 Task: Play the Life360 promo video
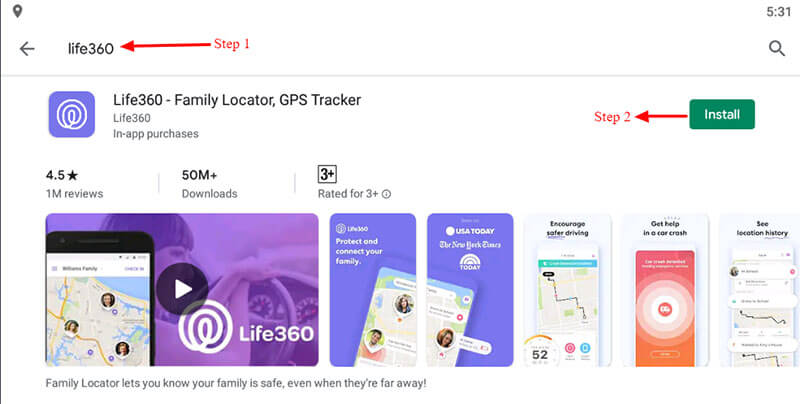tap(182, 289)
